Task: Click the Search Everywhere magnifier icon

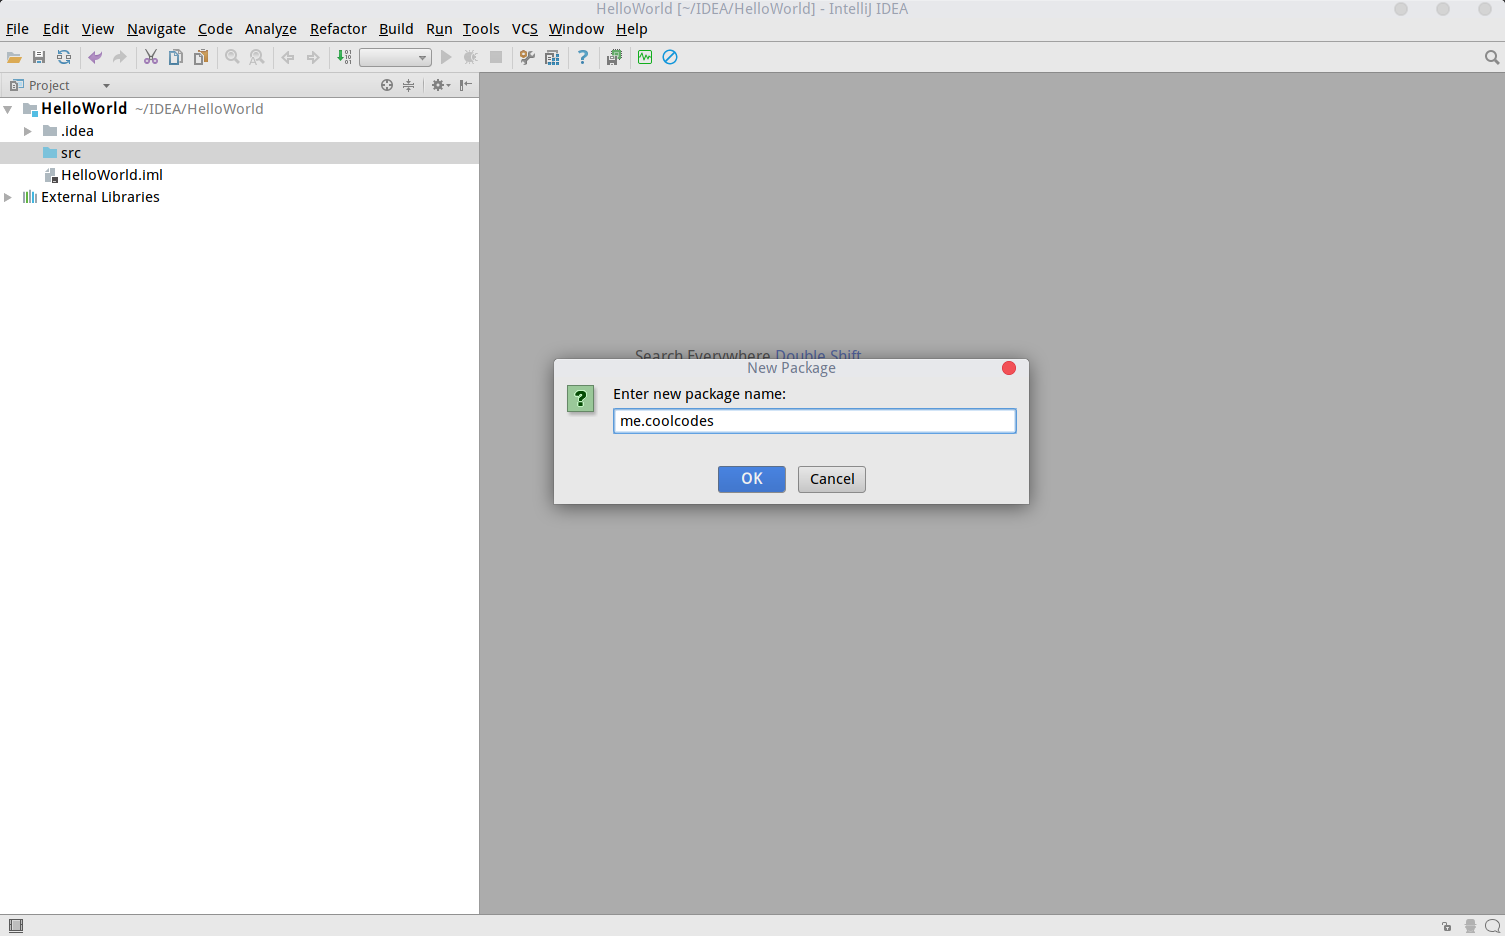Action: click(x=1492, y=58)
